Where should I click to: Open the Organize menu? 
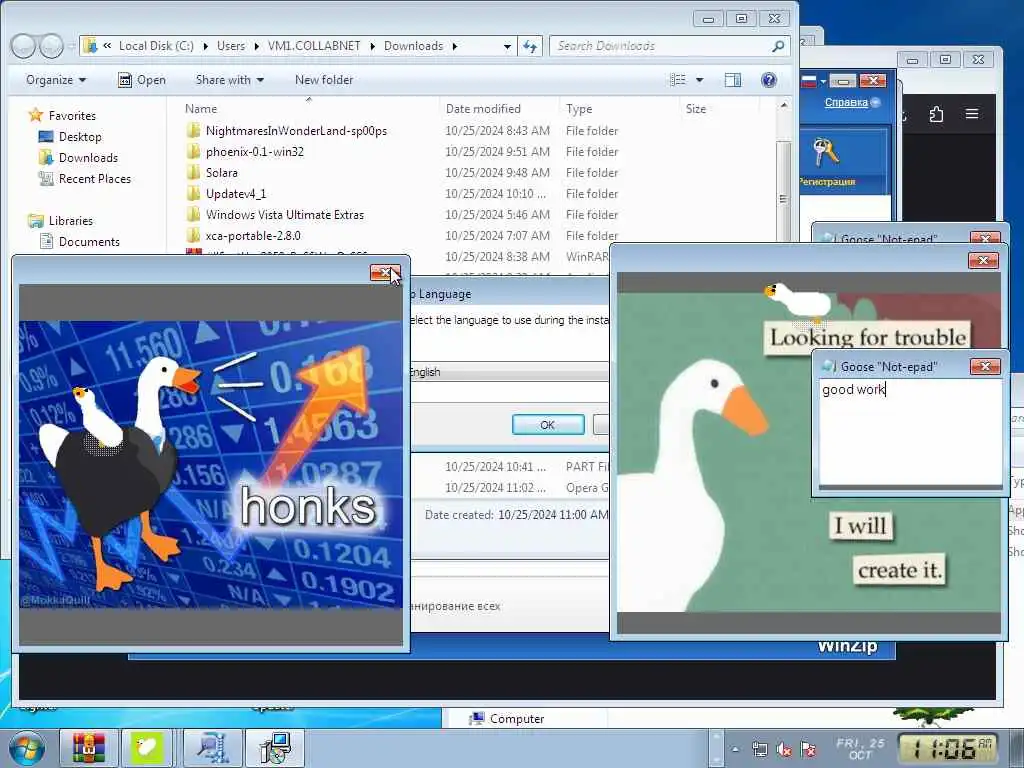click(56, 80)
